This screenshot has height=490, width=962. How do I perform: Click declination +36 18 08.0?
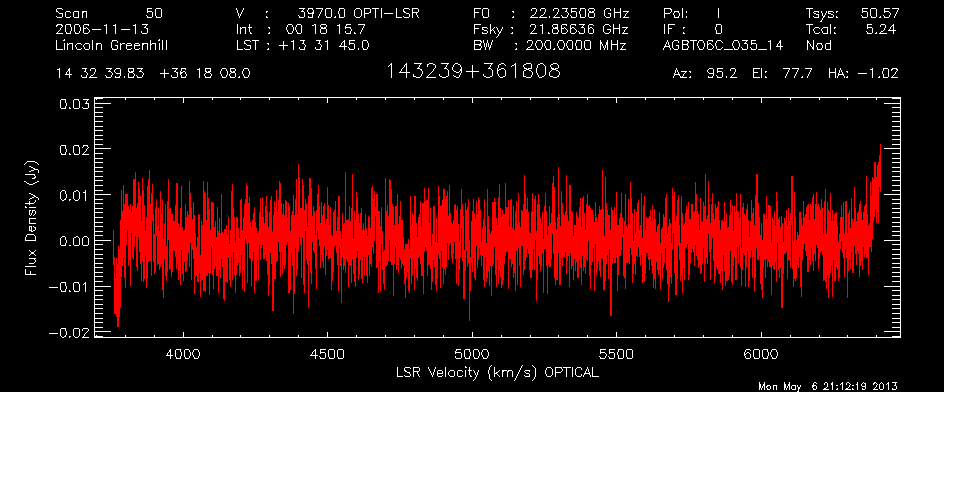(x=205, y=74)
